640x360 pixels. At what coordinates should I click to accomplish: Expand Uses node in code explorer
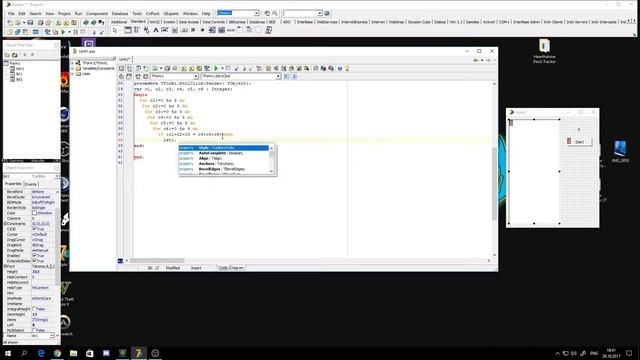point(72,74)
